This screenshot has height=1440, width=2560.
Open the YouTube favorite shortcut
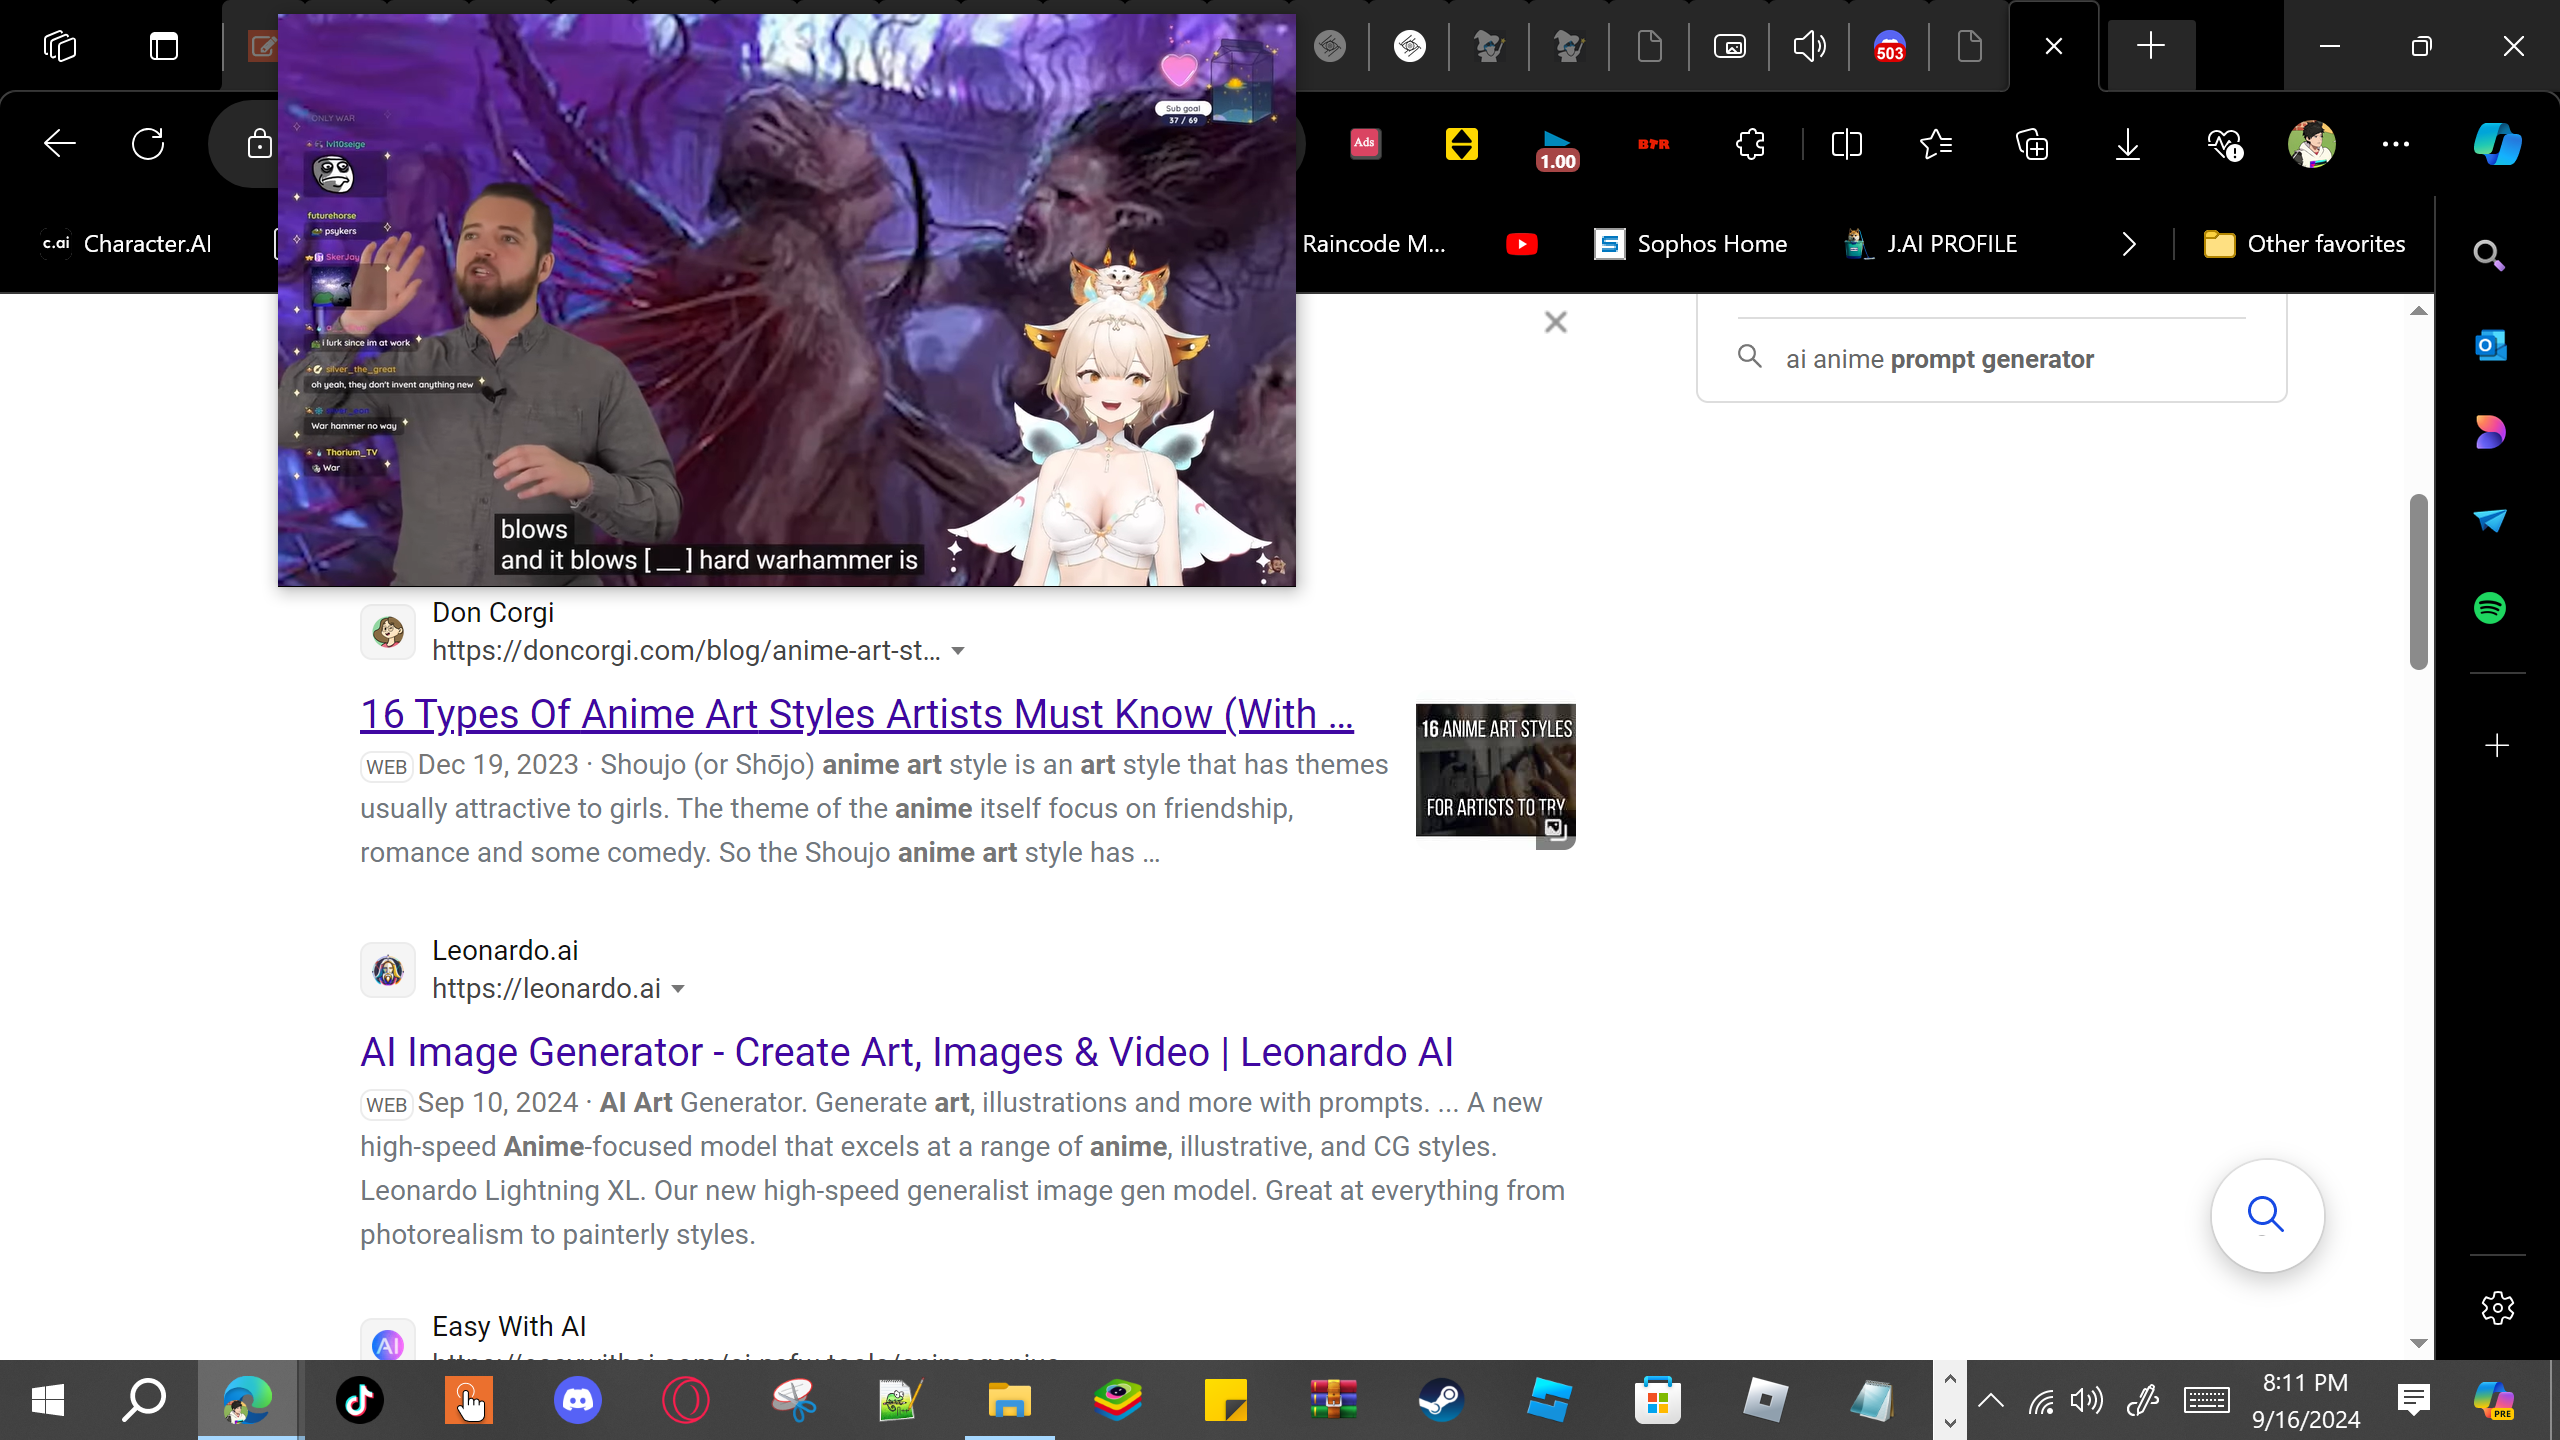click(1522, 244)
